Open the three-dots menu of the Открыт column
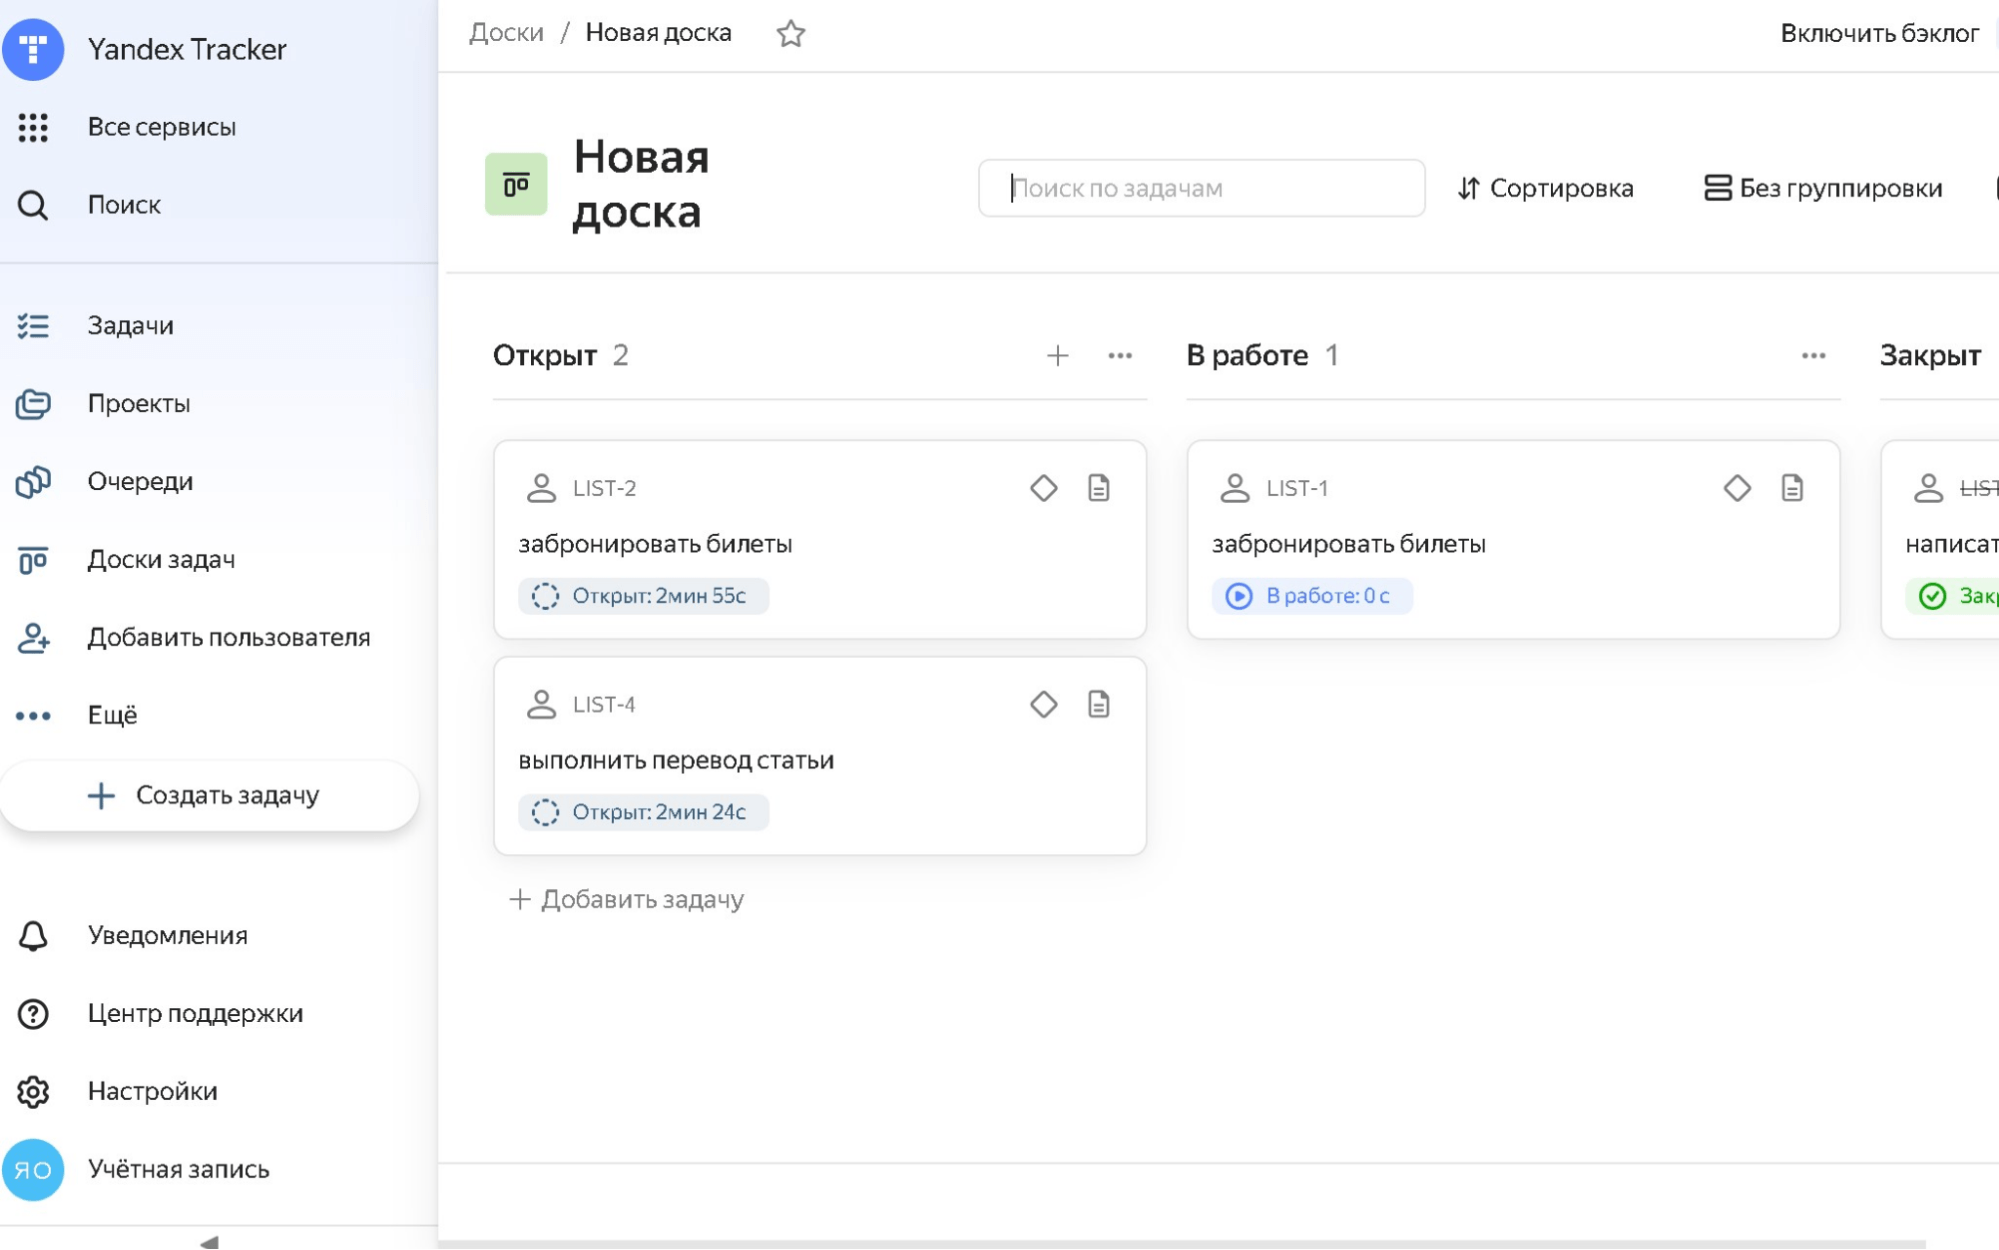 point(1119,355)
